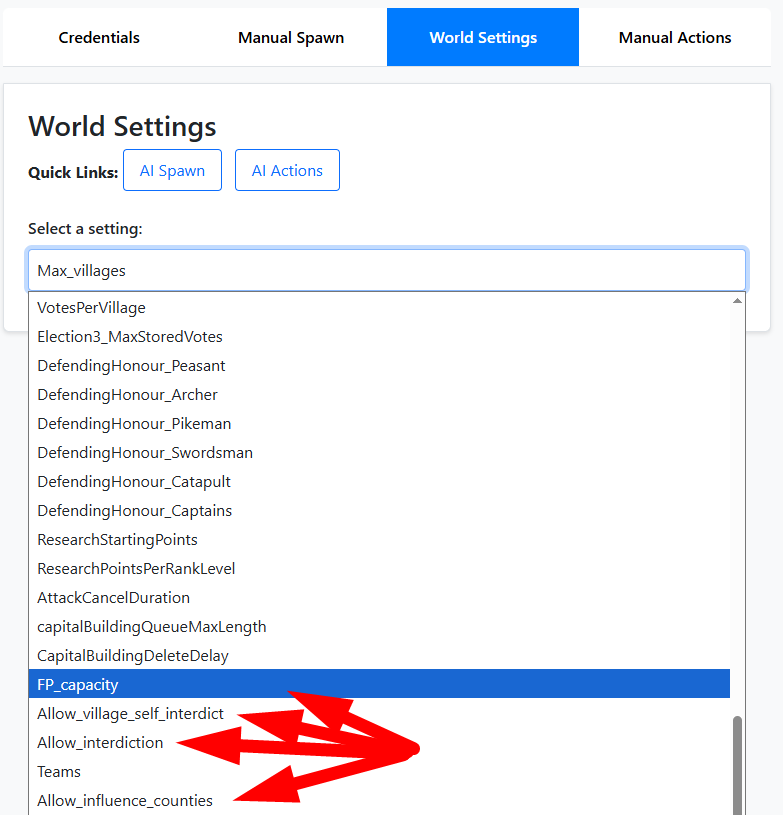Select the highlighted FP_capacity option

pyautogui.click(x=78, y=685)
